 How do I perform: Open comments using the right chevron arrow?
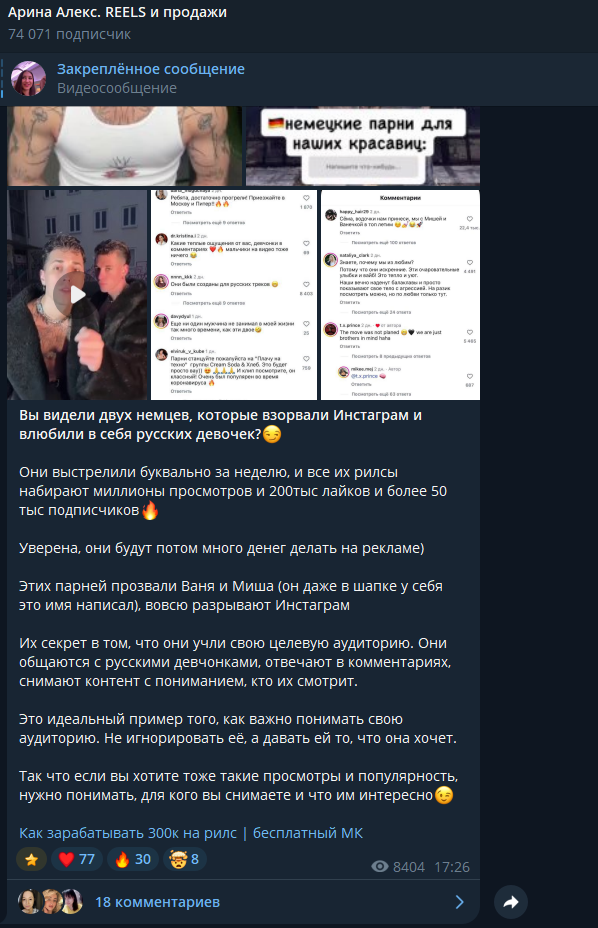tap(459, 902)
